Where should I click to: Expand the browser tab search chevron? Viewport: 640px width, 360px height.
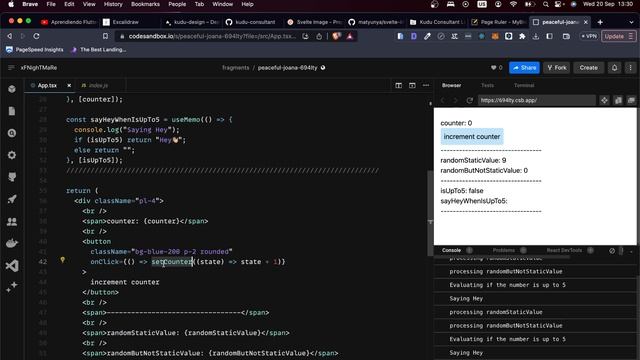pos(631,22)
